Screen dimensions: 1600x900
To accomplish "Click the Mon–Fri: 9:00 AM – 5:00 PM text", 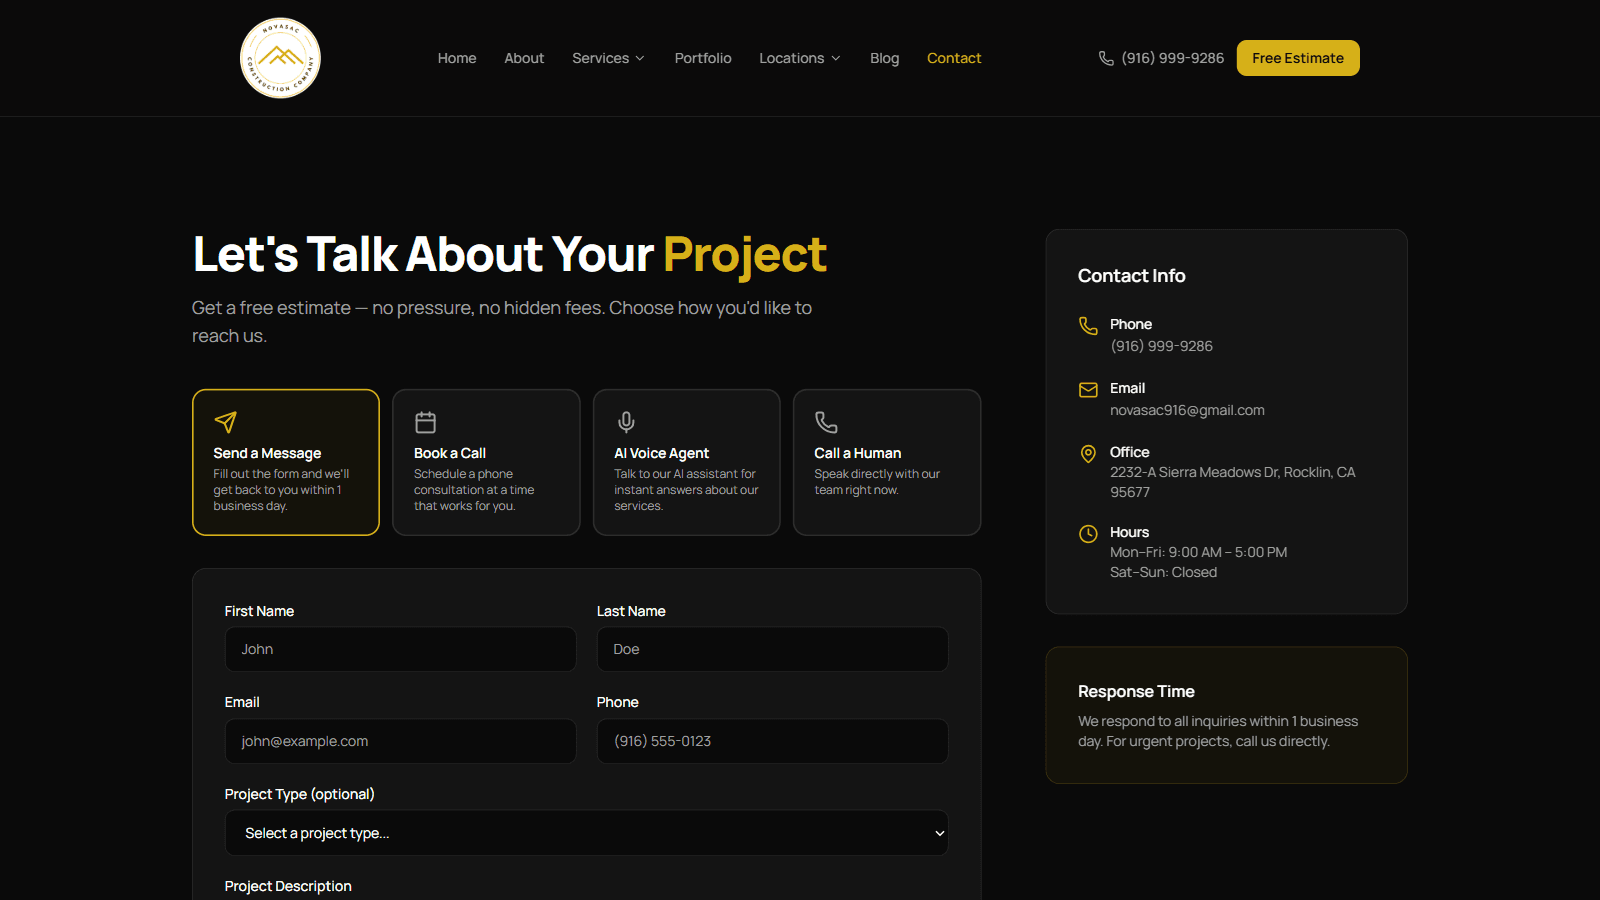I will coord(1198,552).
